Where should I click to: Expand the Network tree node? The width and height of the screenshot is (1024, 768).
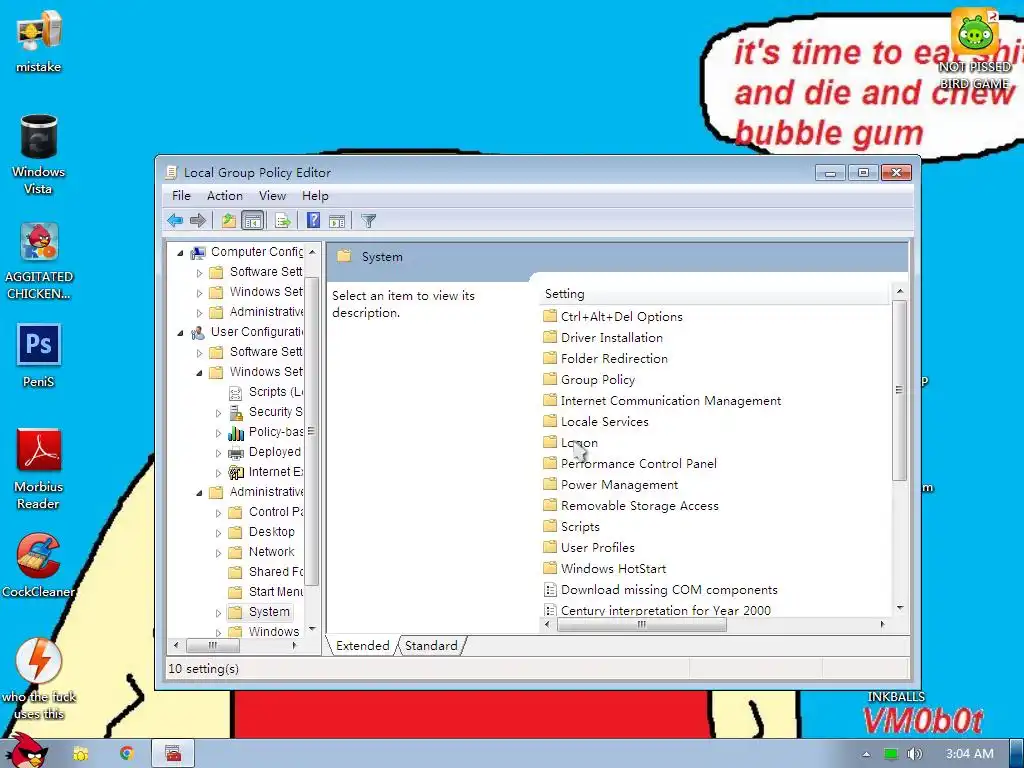click(219, 553)
